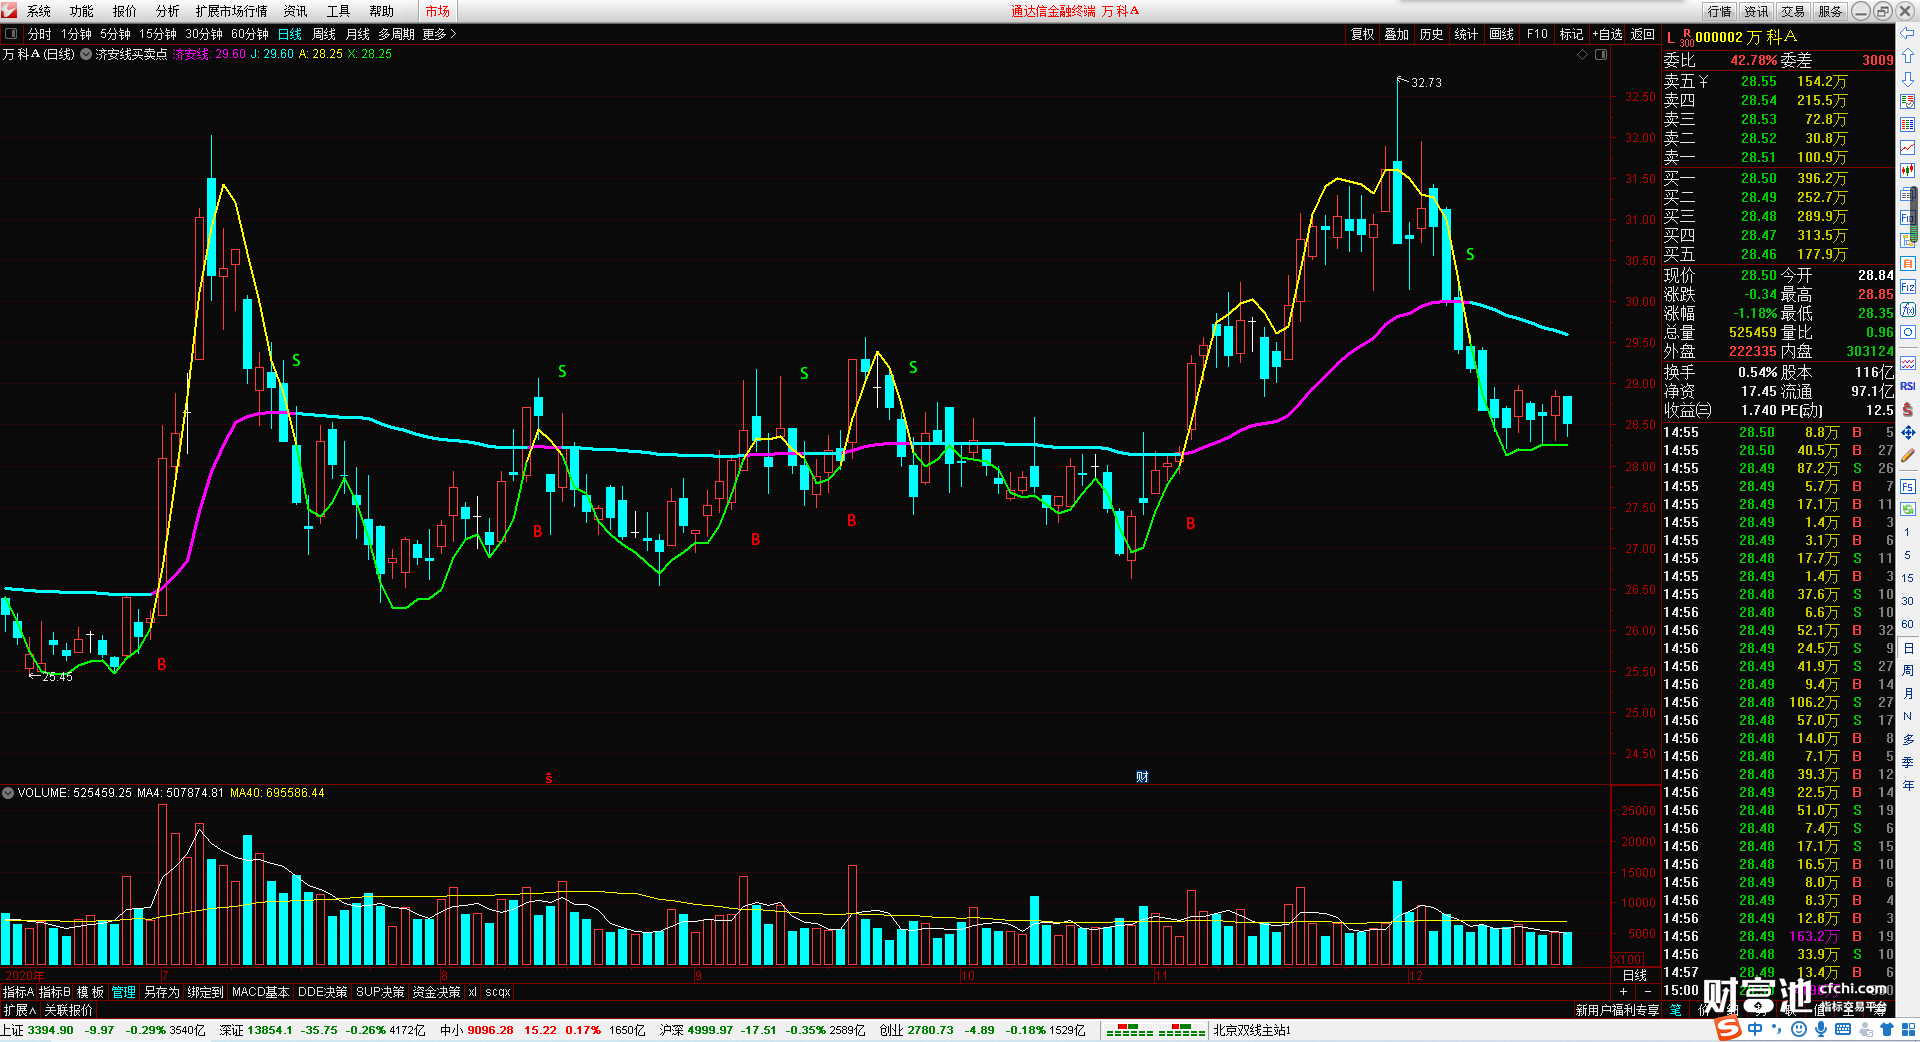This screenshot has width=1920, height=1042.
Task: Click the 画线 drawing button
Action: pyautogui.click(x=1502, y=34)
